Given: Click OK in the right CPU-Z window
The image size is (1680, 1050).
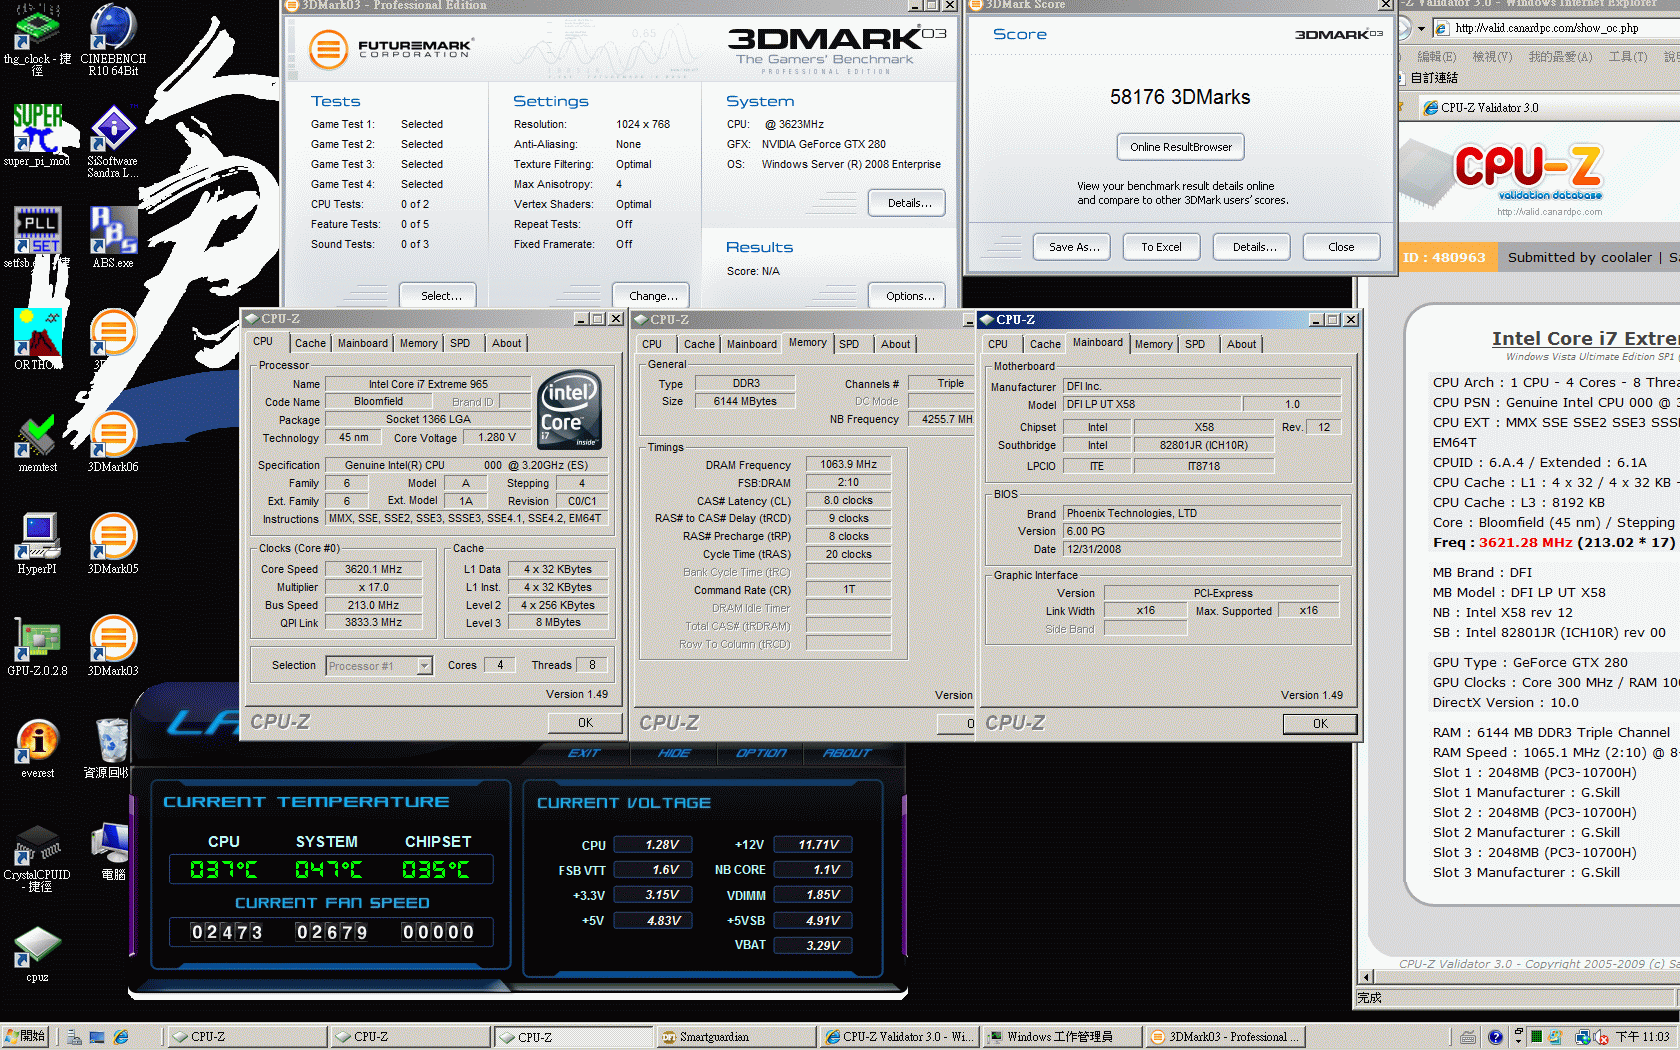Looking at the screenshot, I should [1320, 724].
